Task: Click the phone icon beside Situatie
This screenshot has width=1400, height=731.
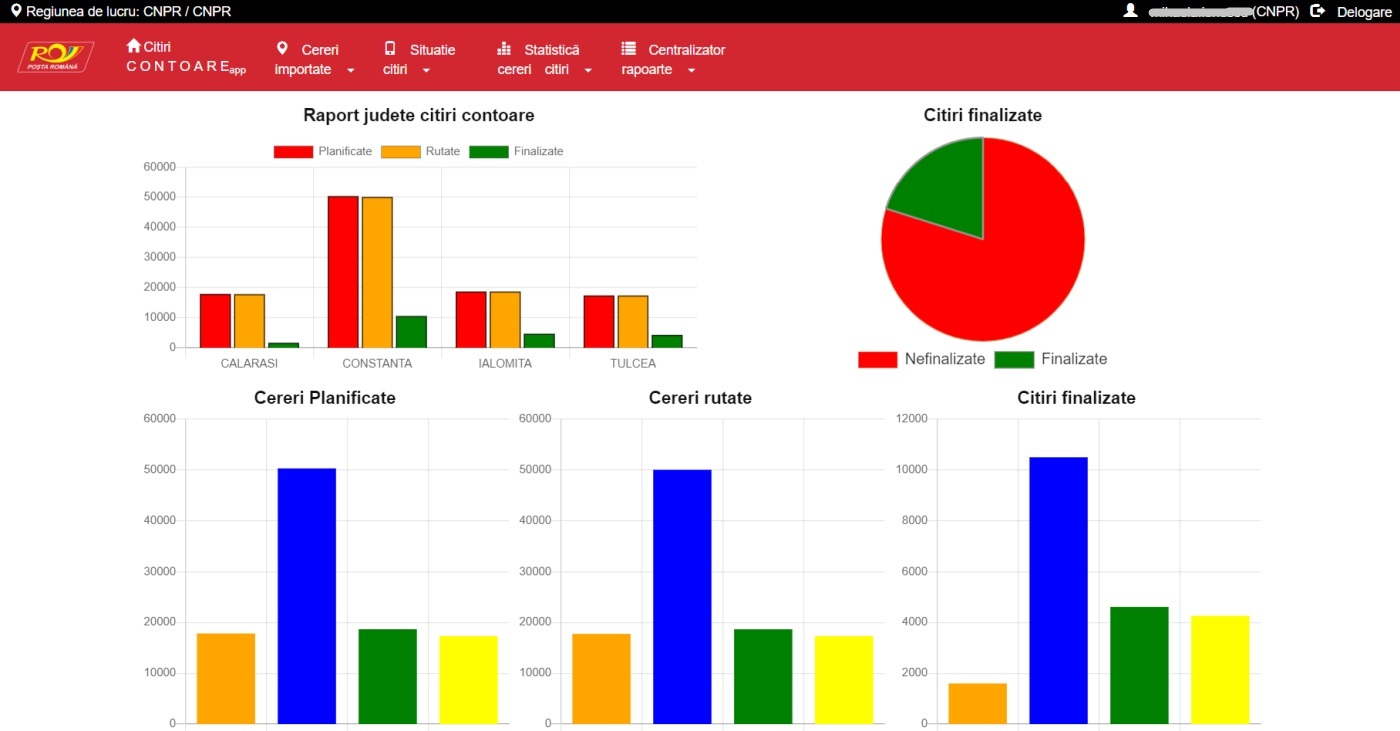Action: pos(390,48)
